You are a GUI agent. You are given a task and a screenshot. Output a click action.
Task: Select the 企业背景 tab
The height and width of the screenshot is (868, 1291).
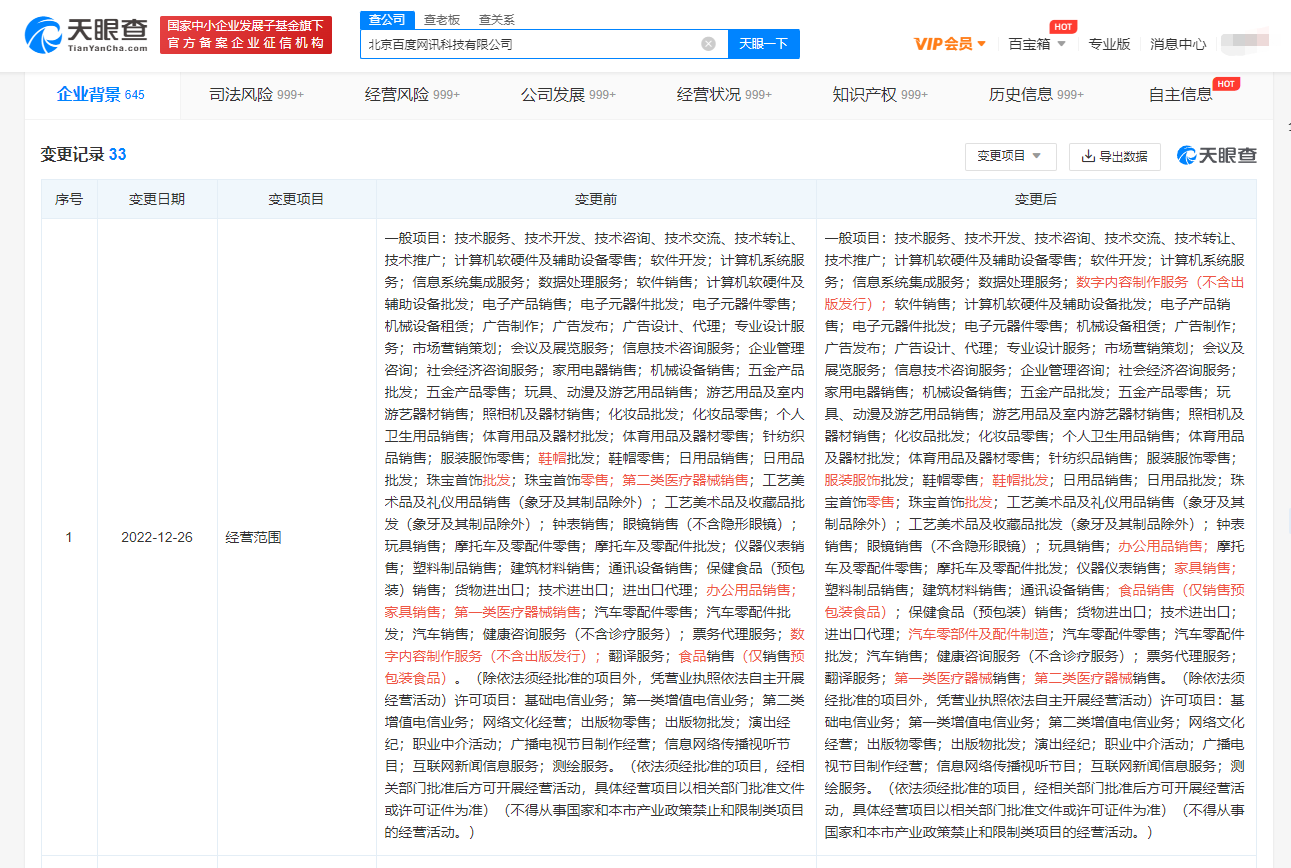[x=101, y=95]
